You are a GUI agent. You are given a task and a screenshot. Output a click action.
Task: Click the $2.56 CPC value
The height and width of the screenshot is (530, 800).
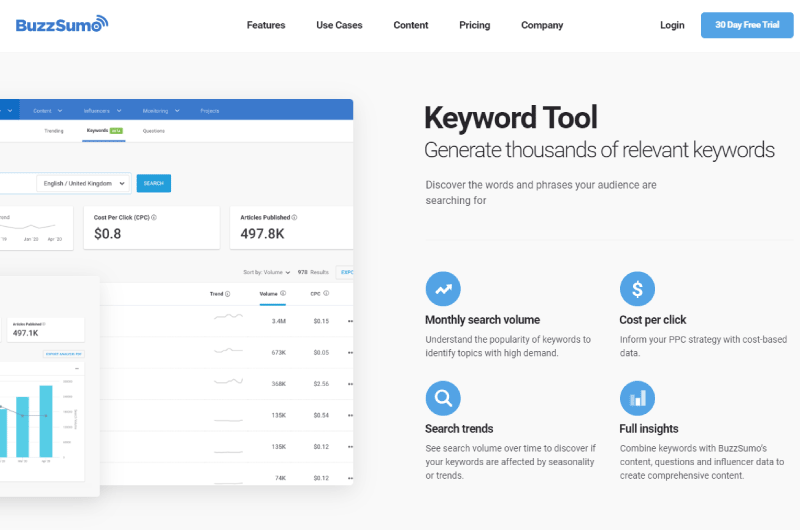coord(321,384)
